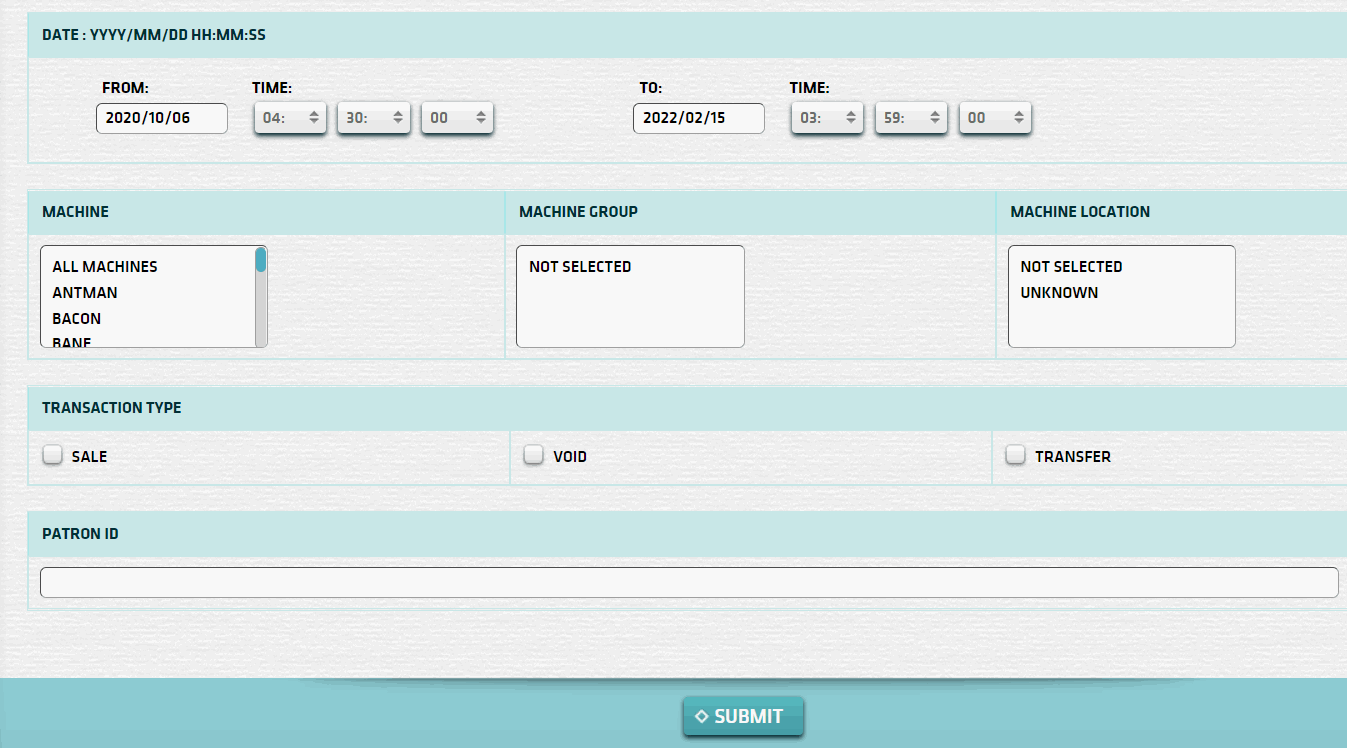
Task: Click the PATRON ID input field
Action: (x=688, y=582)
